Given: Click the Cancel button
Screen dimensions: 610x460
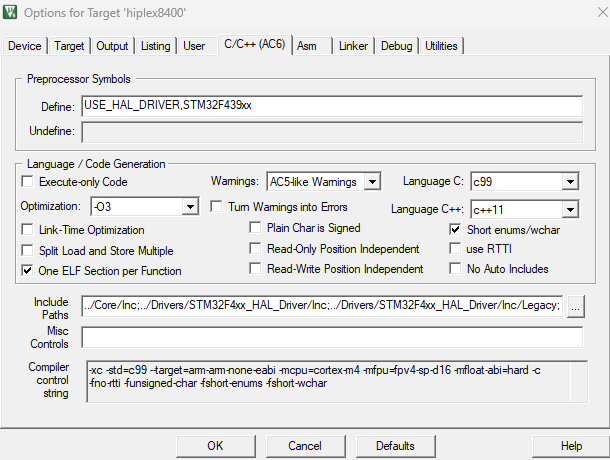Looking at the screenshot, I should click(x=305, y=446).
